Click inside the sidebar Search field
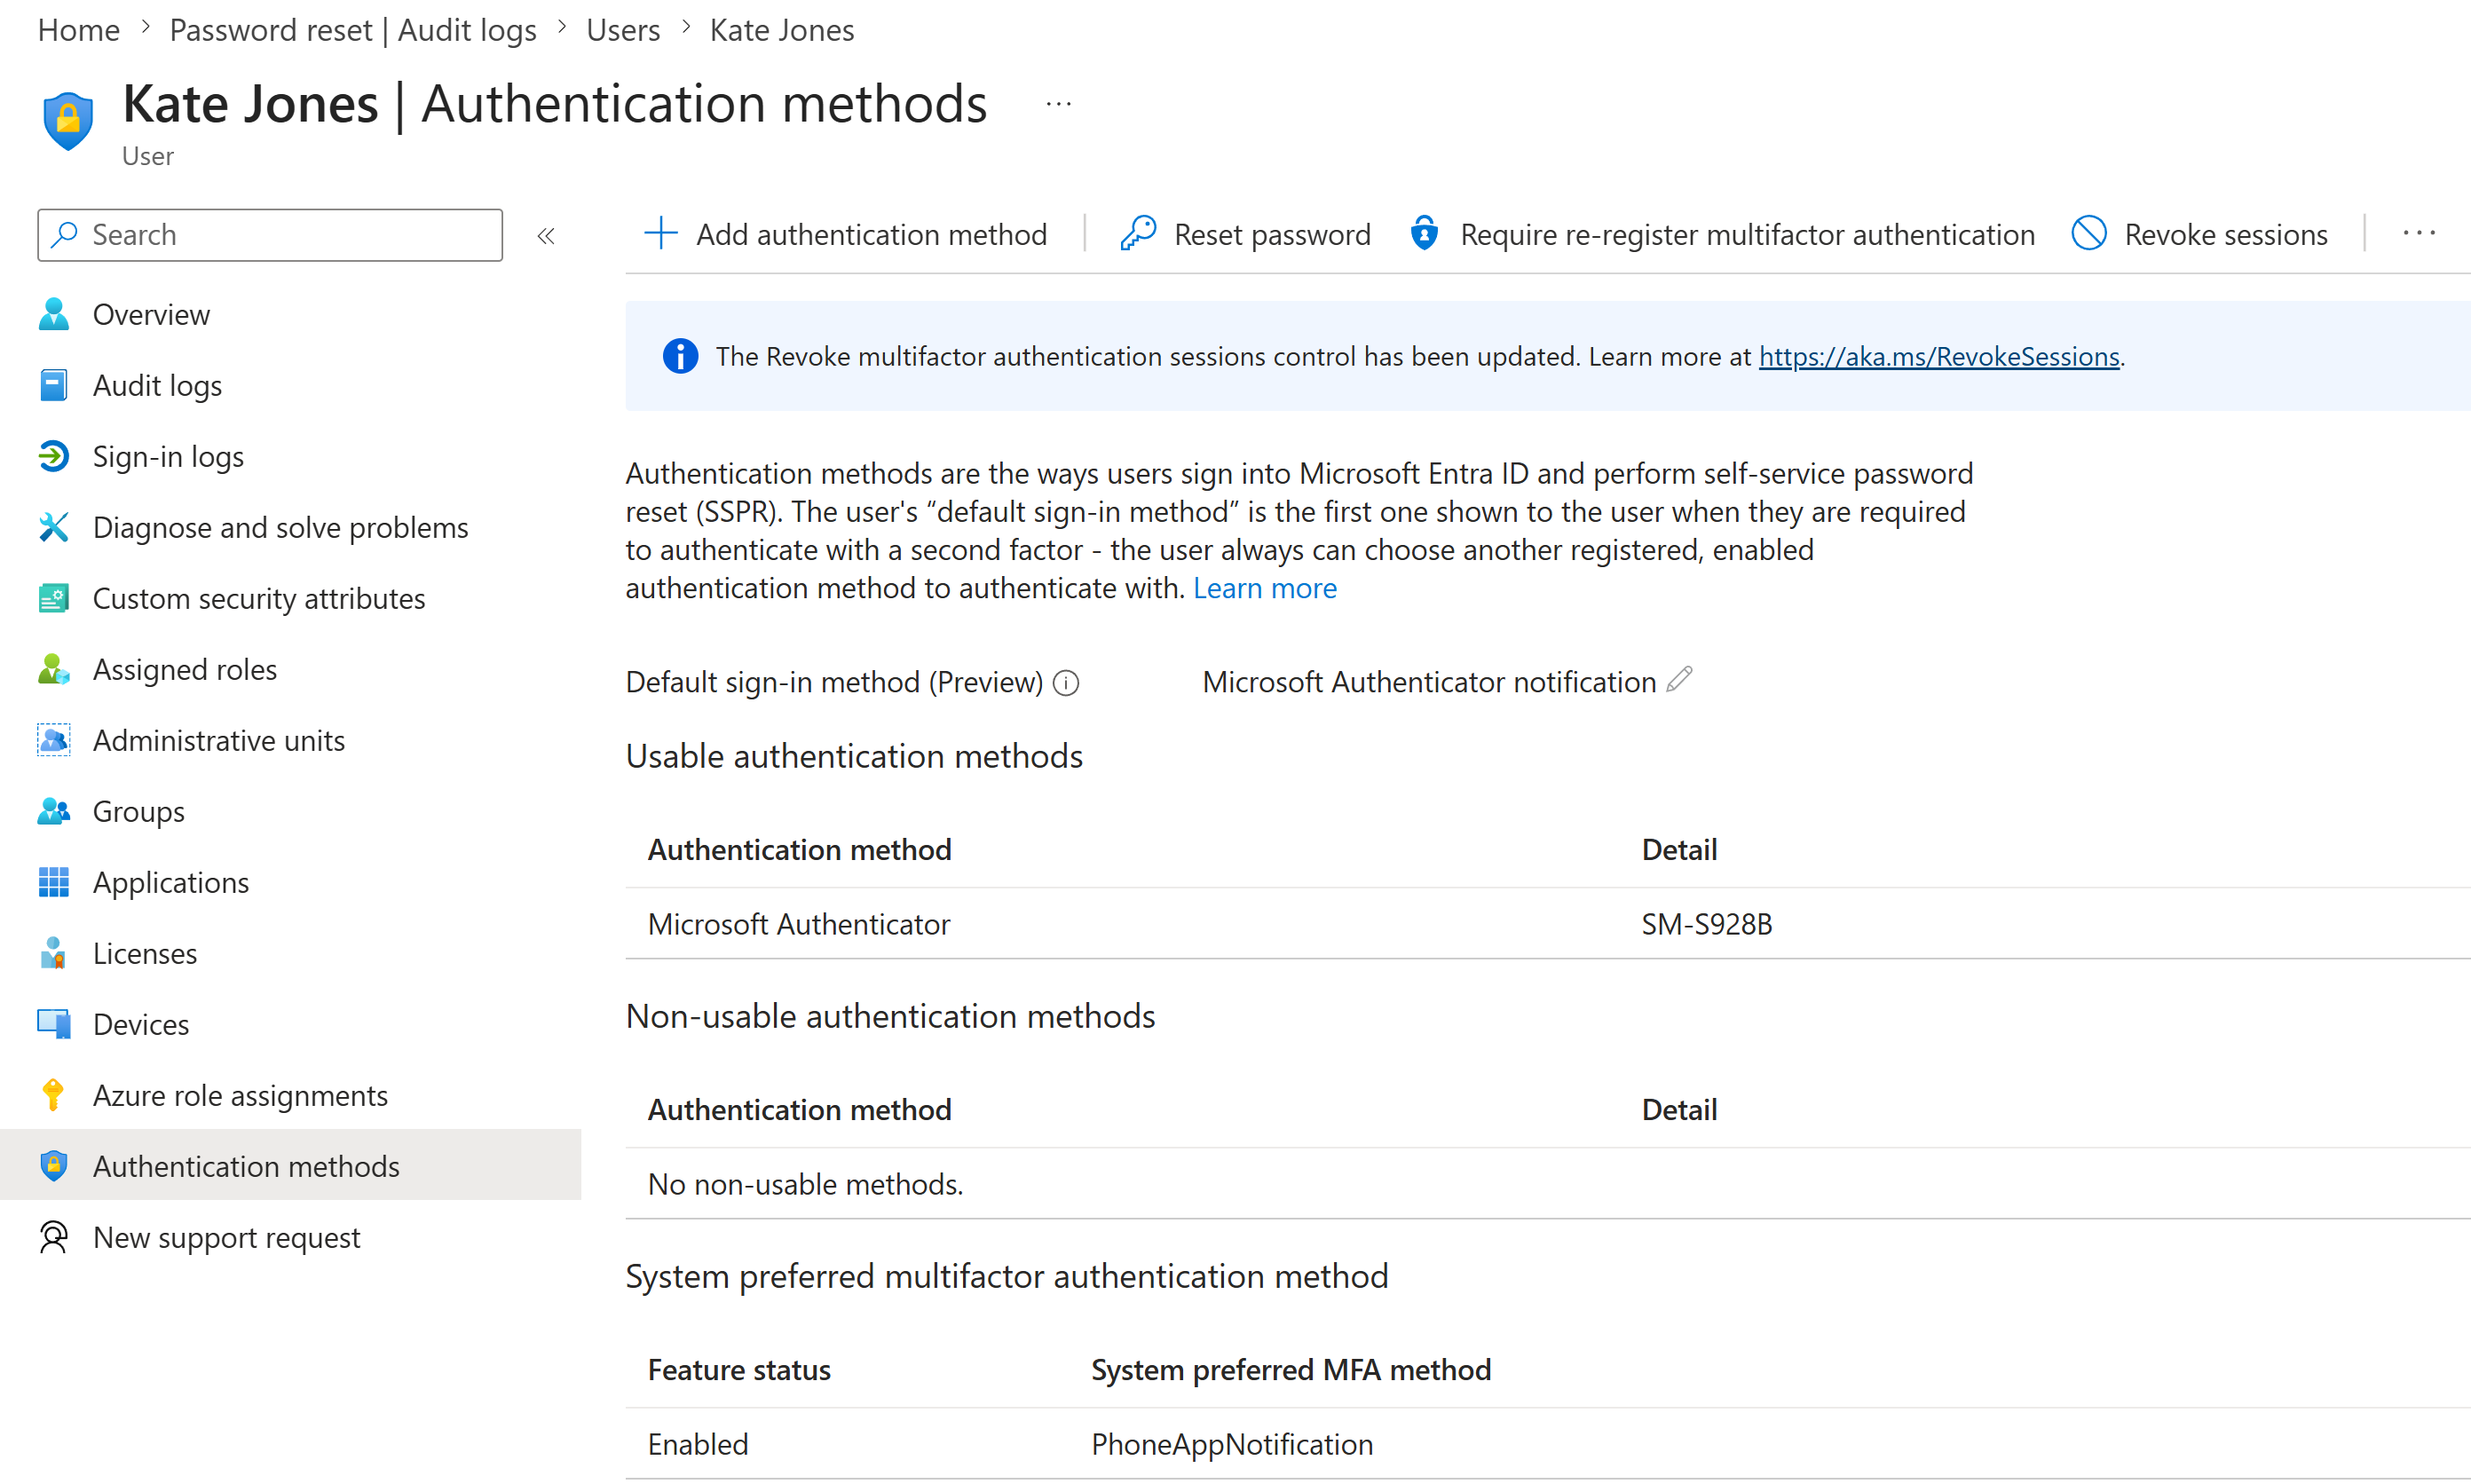Screen dimensions: 2471x1484 (270, 235)
